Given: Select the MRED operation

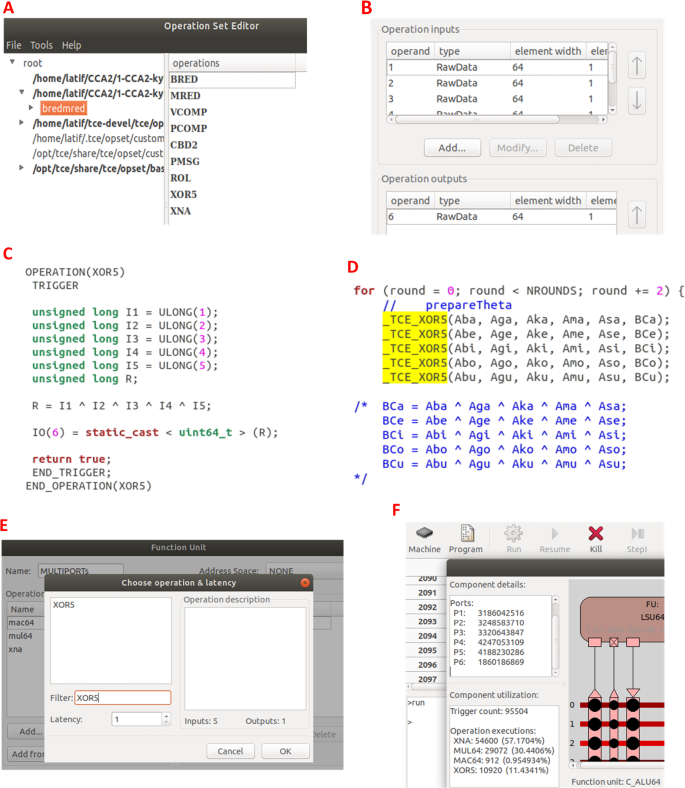Looking at the screenshot, I should pos(185,95).
